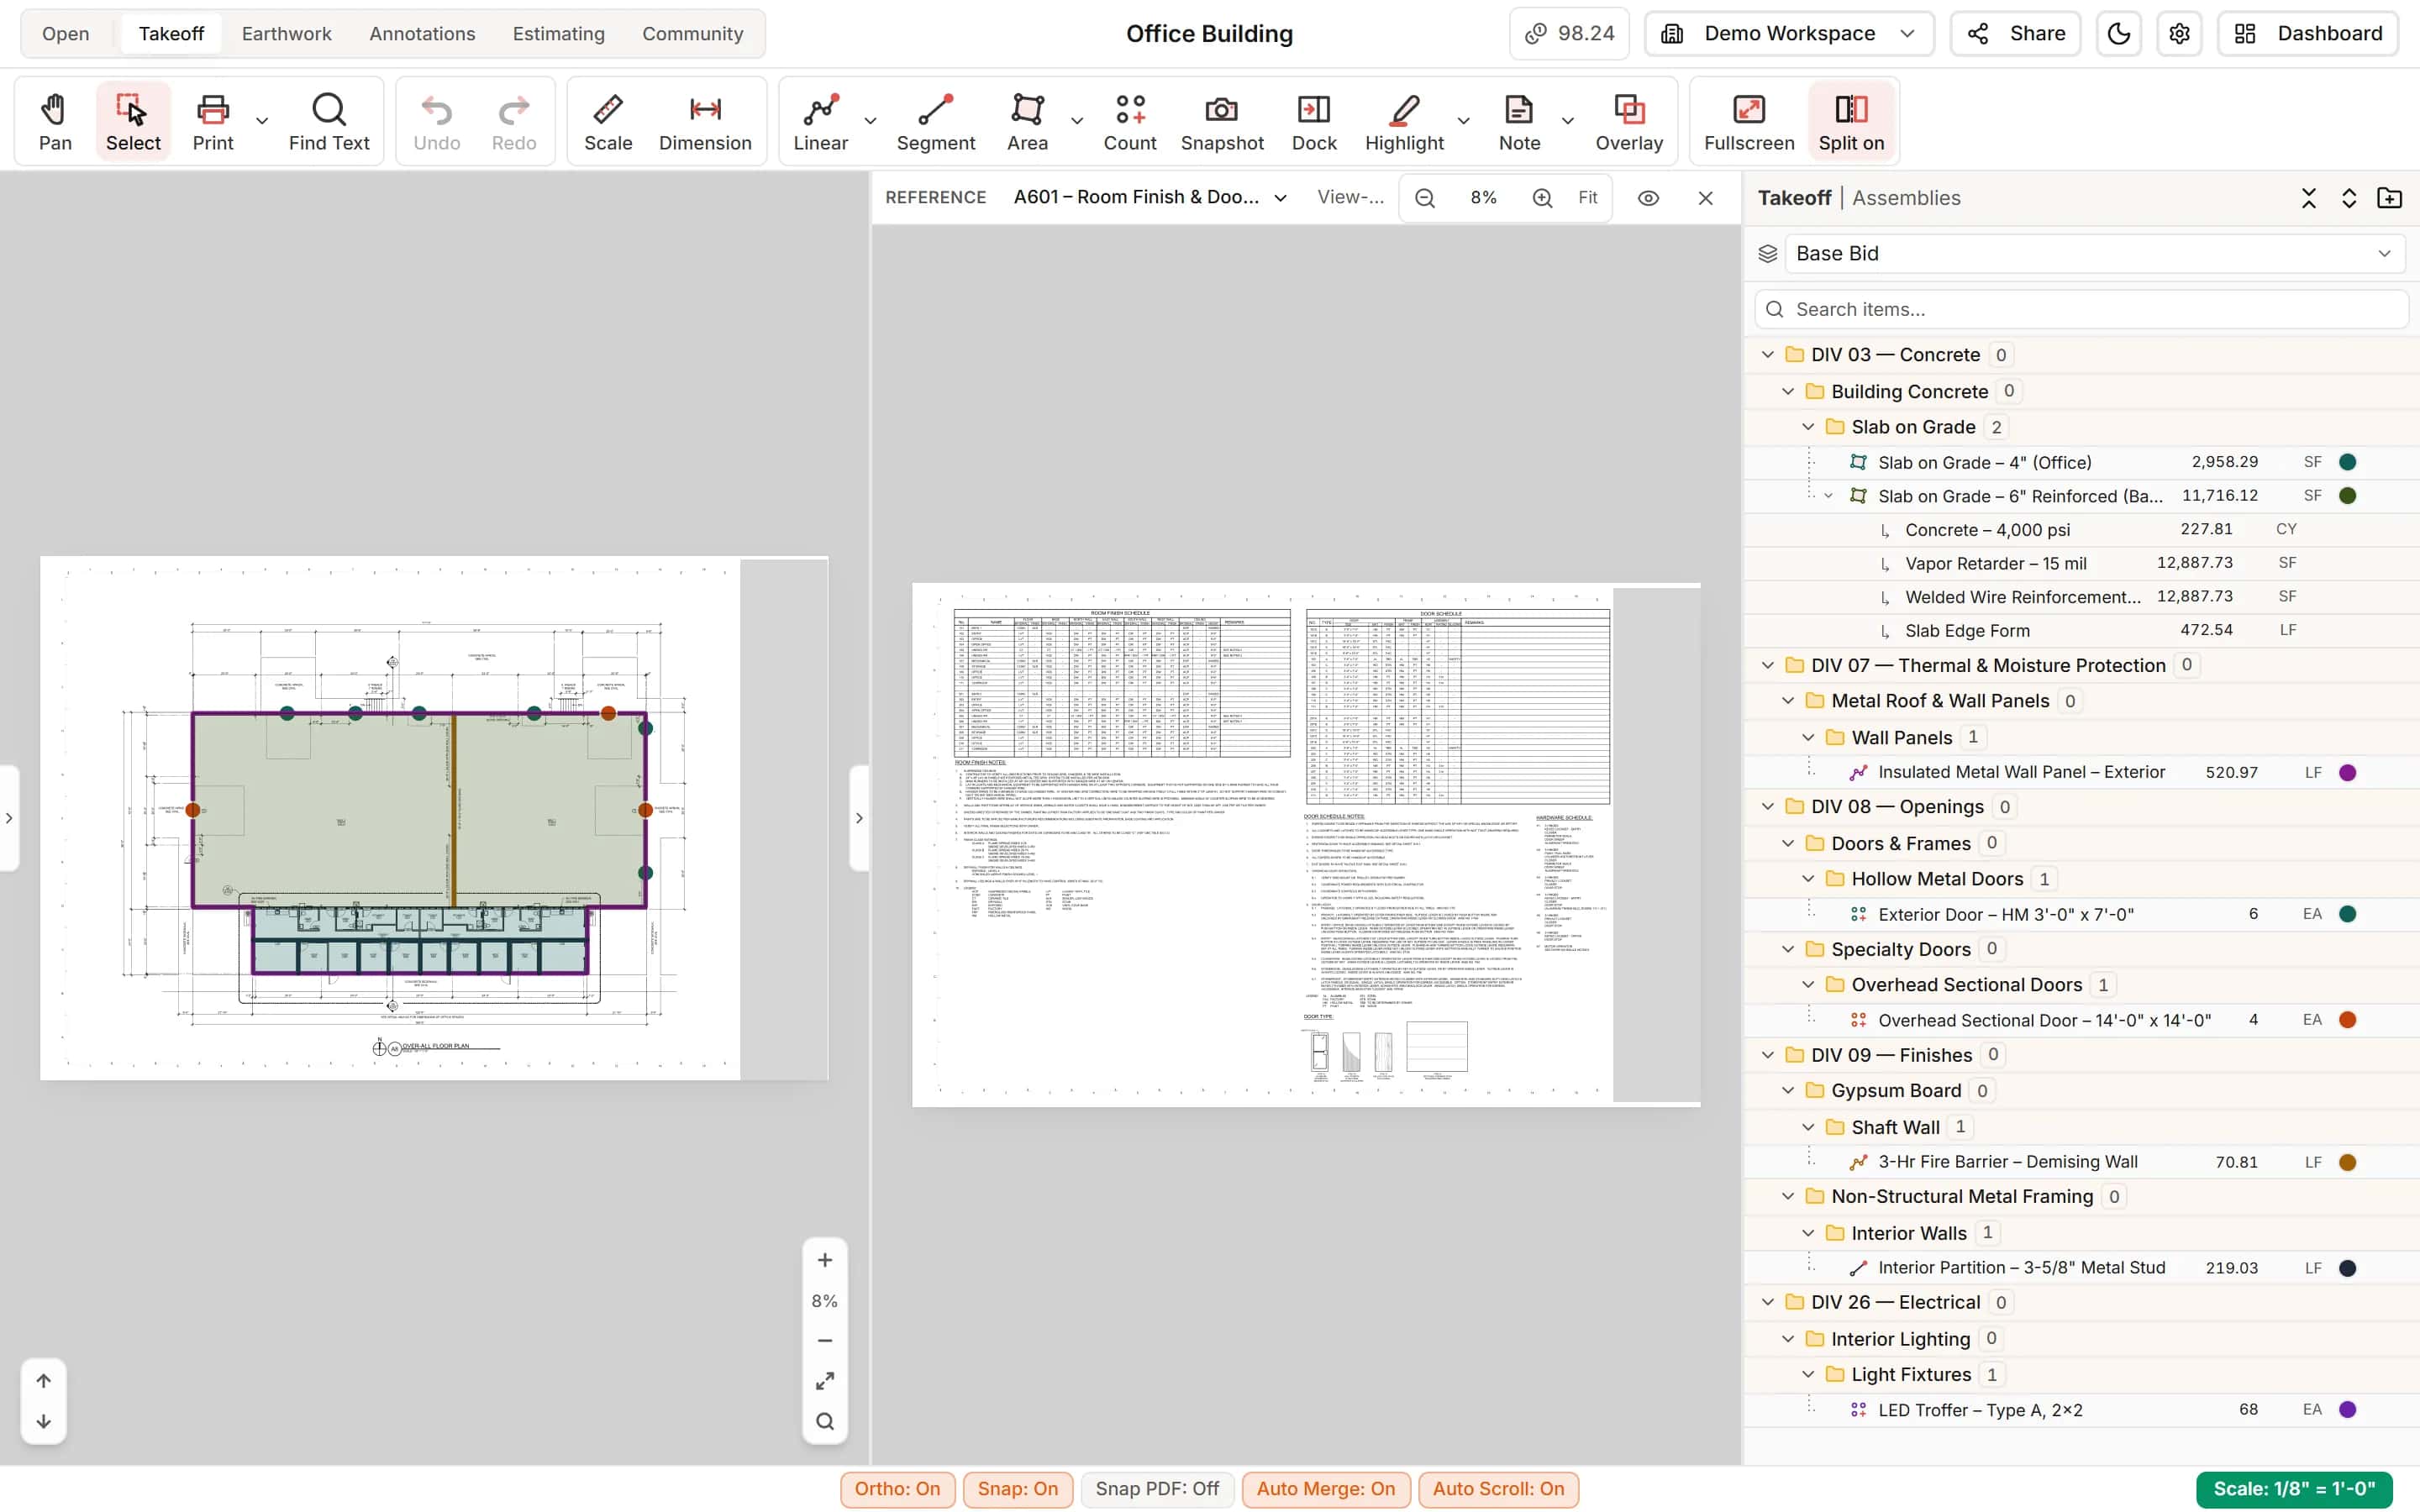Take a Snapshot
The width and height of the screenshot is (2420, 1512).
1222,122
